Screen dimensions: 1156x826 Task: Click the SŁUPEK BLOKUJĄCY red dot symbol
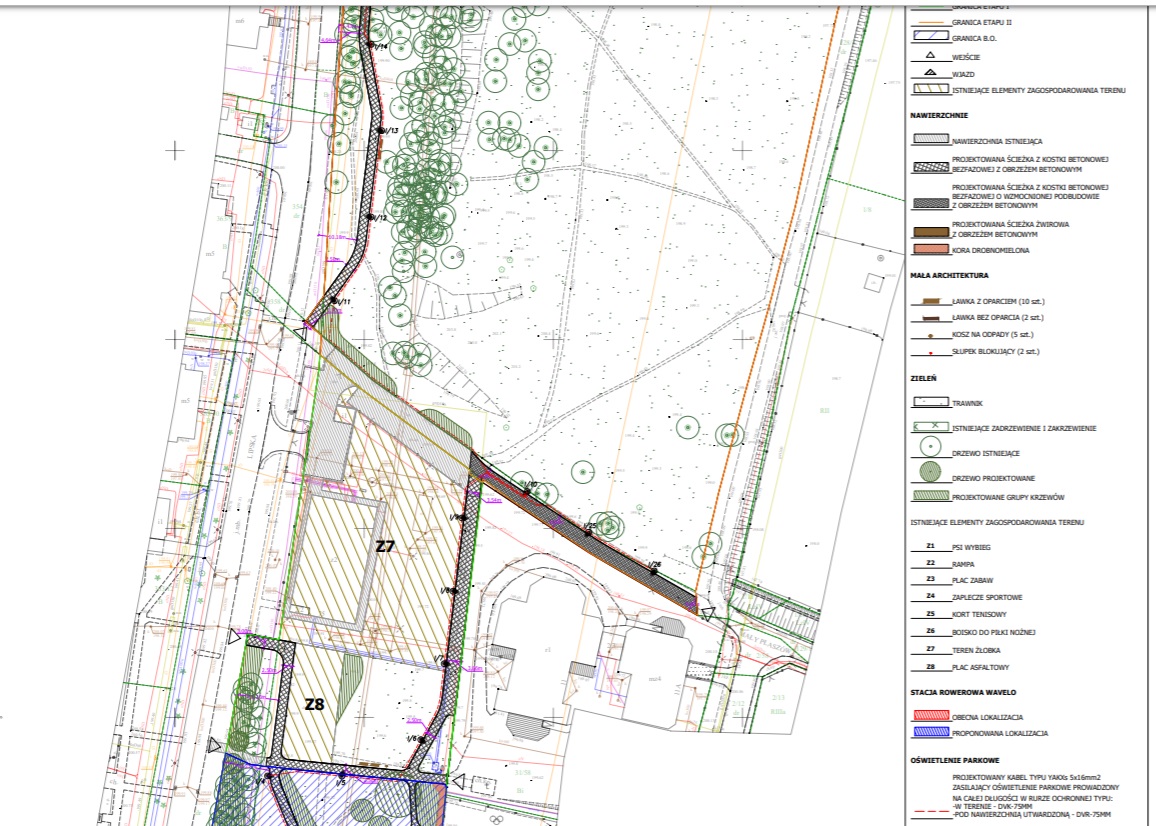[930, 353]
